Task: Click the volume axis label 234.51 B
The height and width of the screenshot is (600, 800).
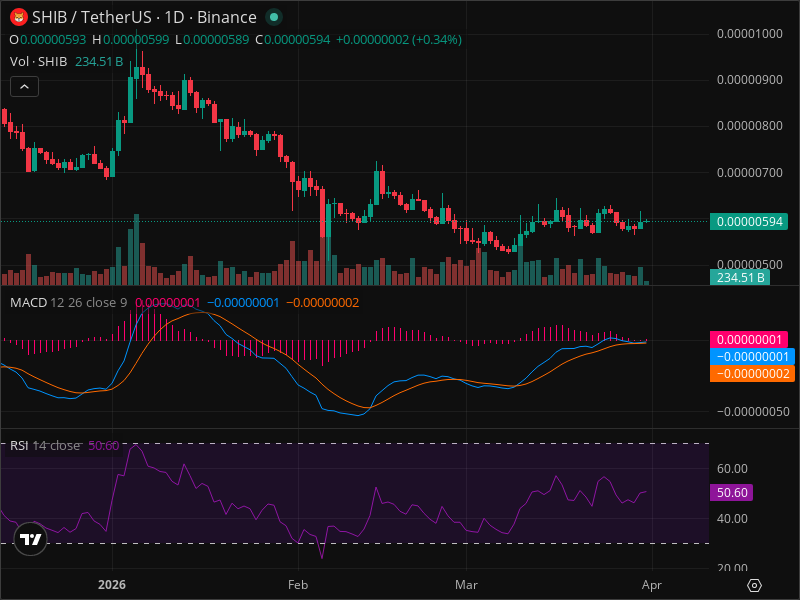Action: tap(740, 278)
